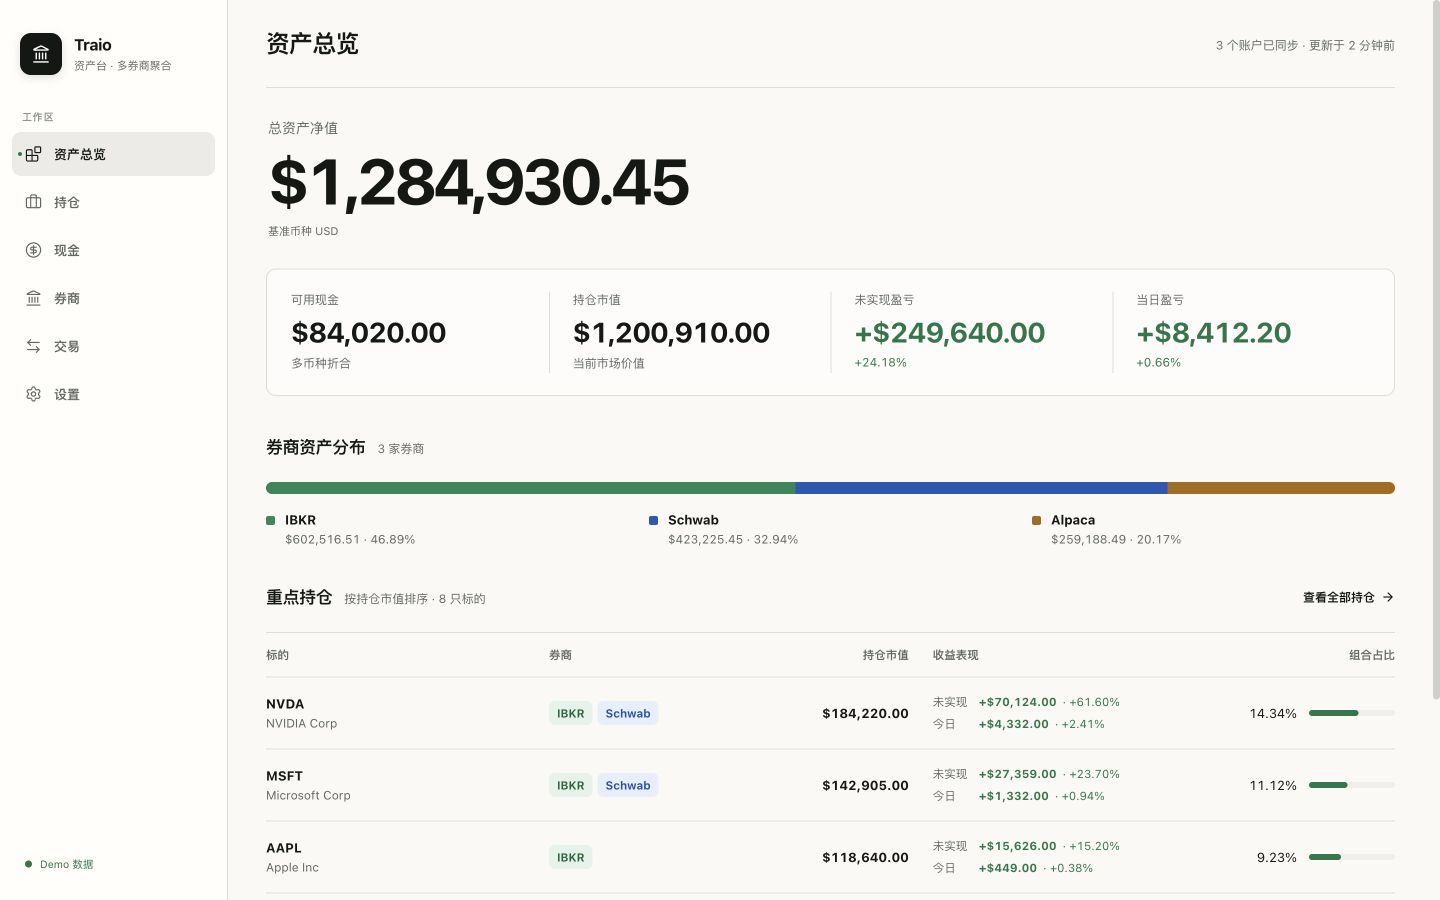Click the $84,020.00 available cash value
Viewport: 1440px width, 900px height.
pyautogui.click(x=369, y=332)
